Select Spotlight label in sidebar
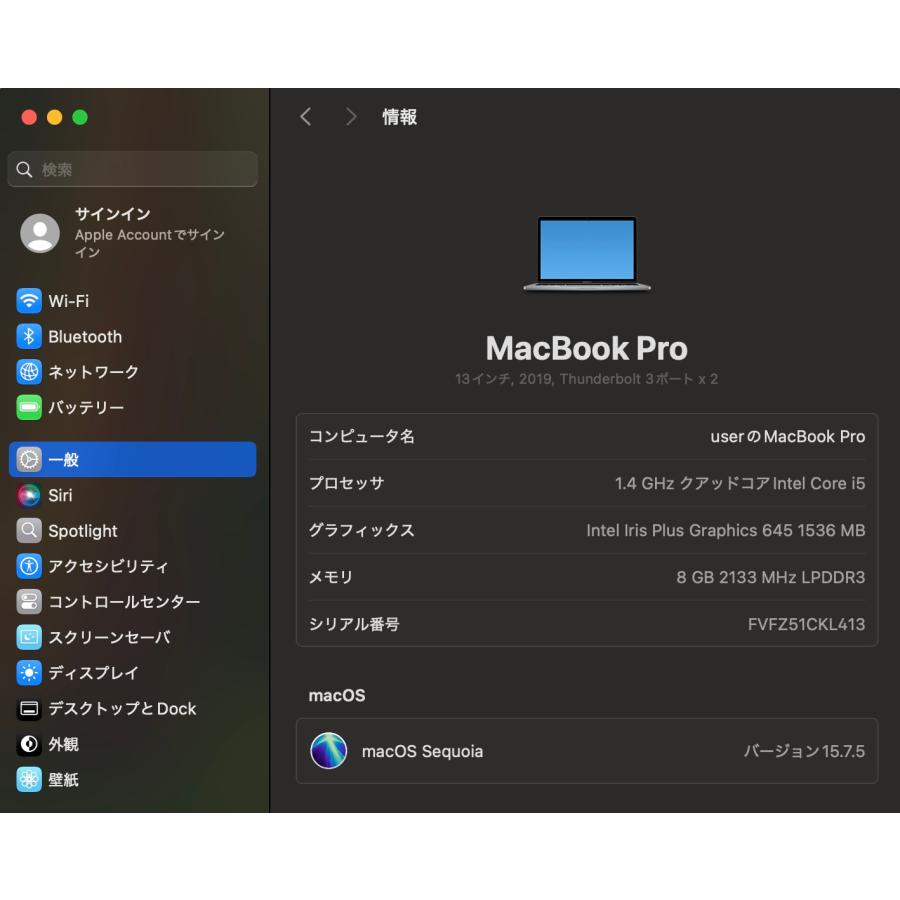This screenshot has width=900, height=900. click(83, 532)
